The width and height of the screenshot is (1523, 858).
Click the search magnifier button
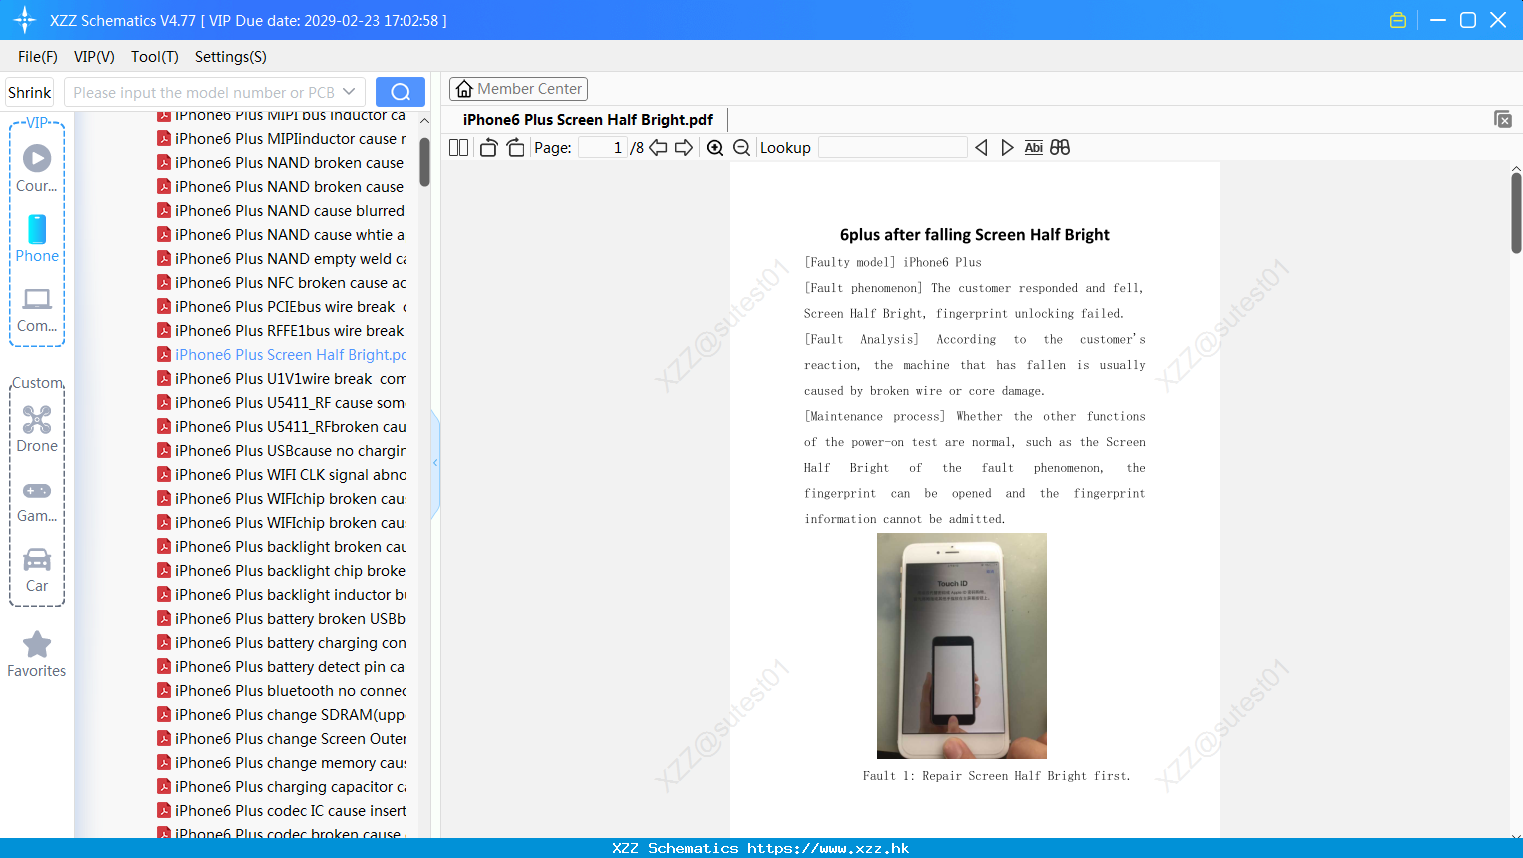click(400, 92)
